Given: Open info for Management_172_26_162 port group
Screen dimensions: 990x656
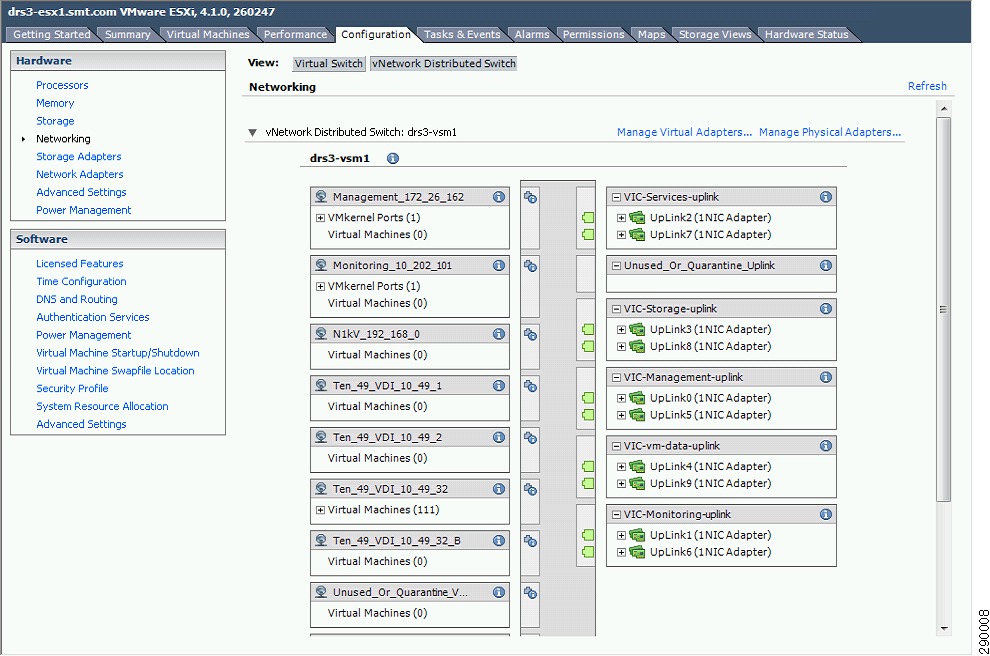Looking at the screenshot, I should pyautogui.click(x=499, y=197).
